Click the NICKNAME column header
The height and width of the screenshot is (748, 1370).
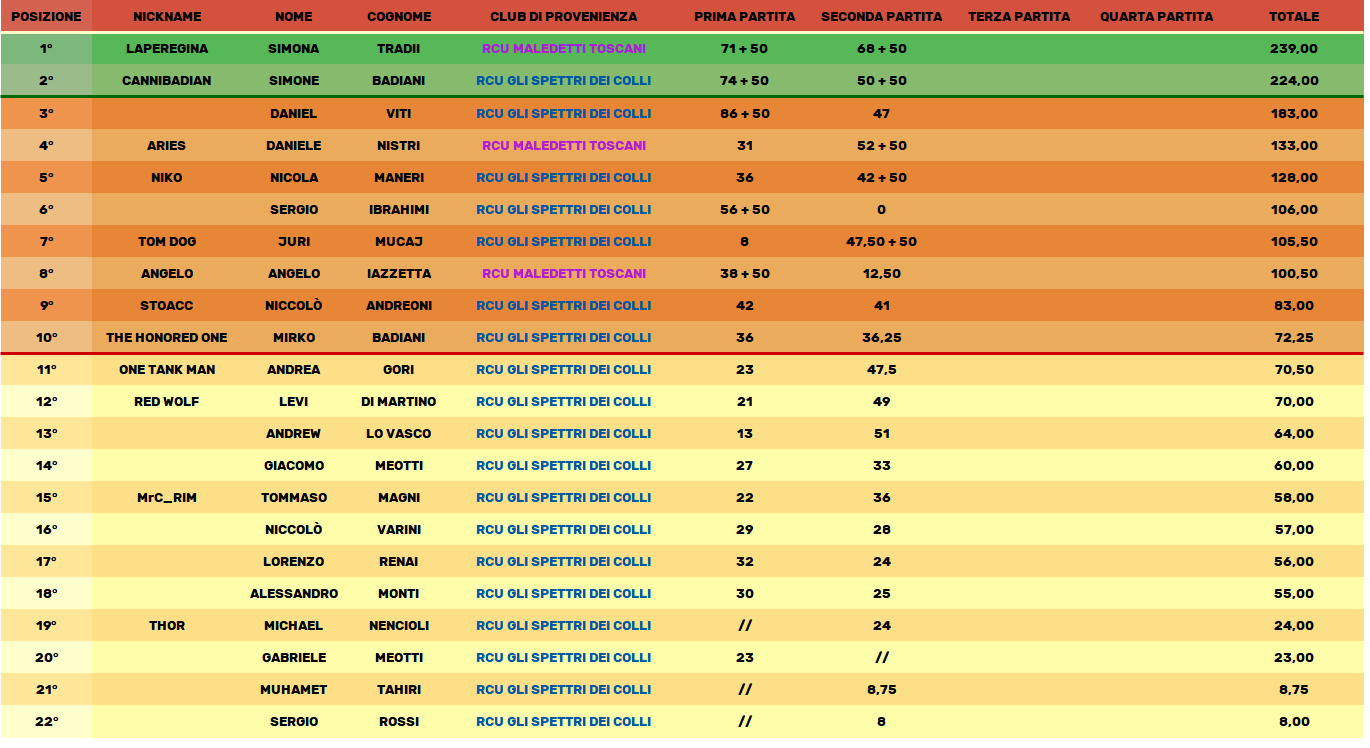click(167, 17)
